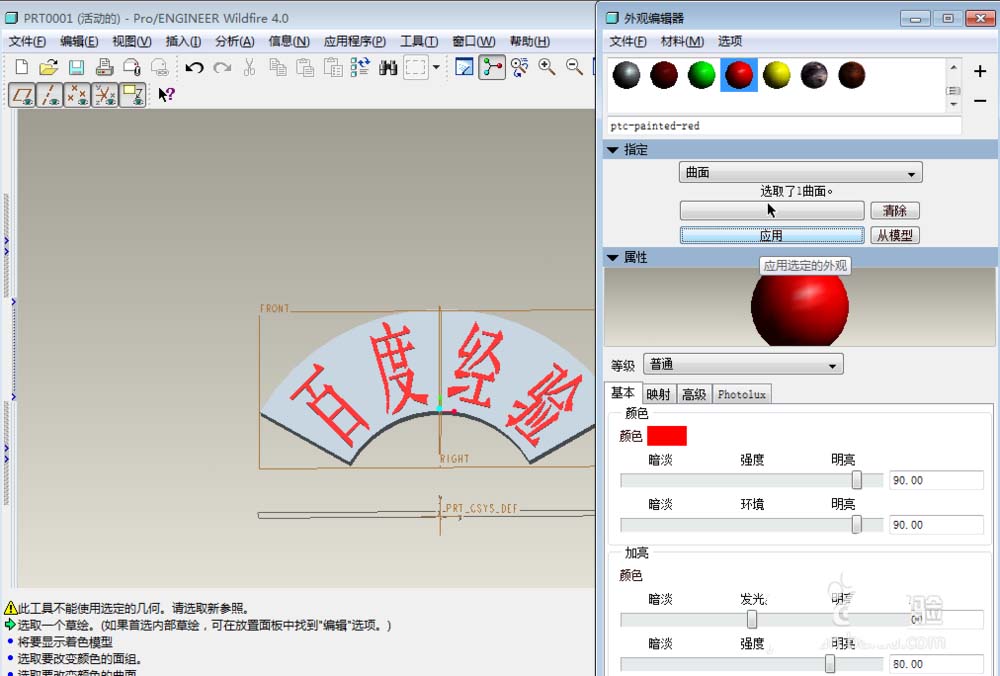Select the gray metal appearance sphere
The image size is (1000, 676).
click(x=626, y=75)
